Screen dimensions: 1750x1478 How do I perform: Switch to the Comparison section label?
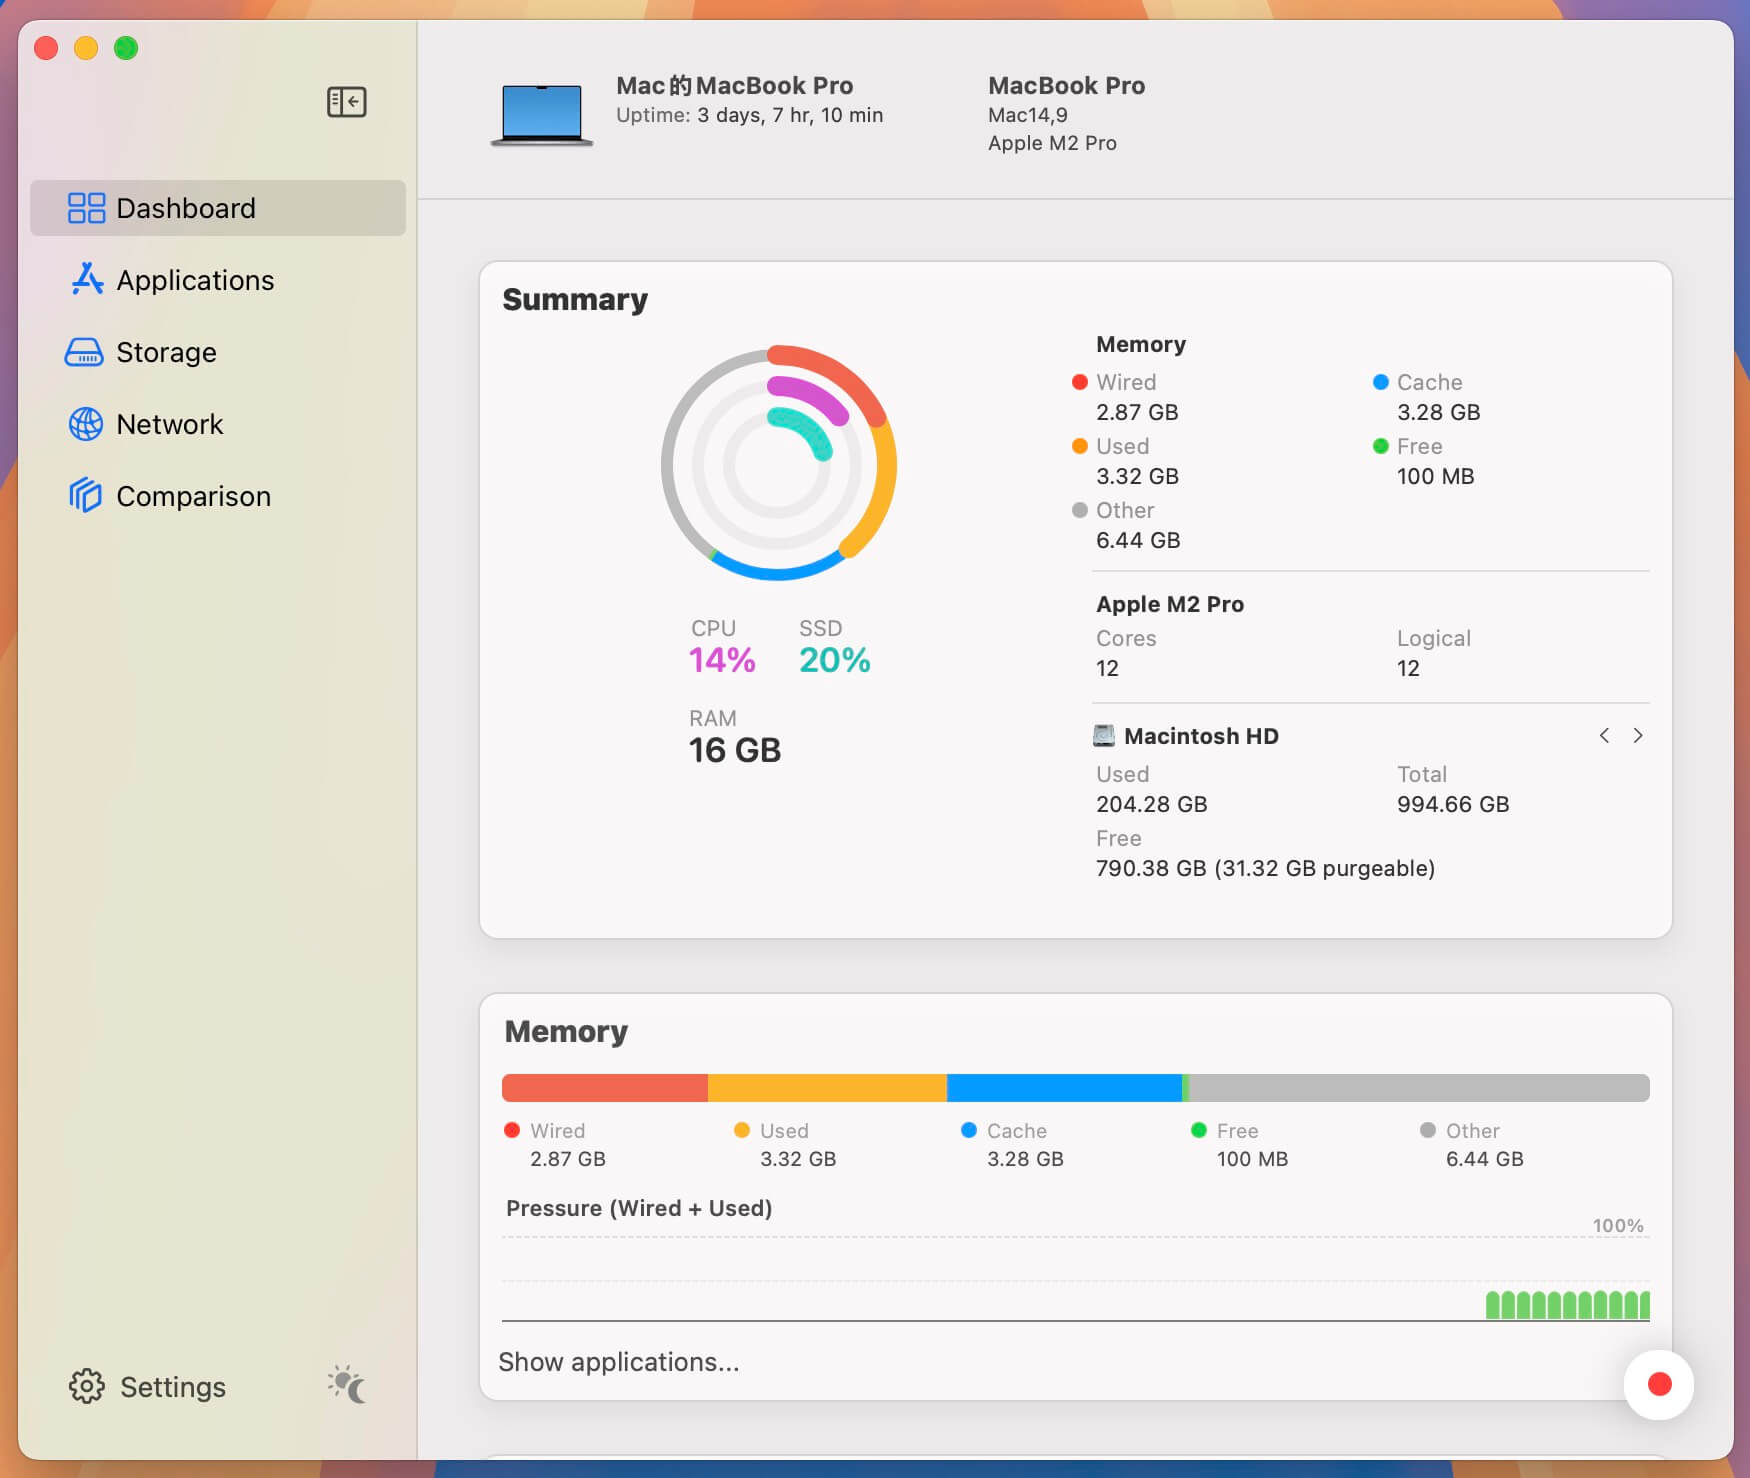pyautogui.click(x=193, y=496)
